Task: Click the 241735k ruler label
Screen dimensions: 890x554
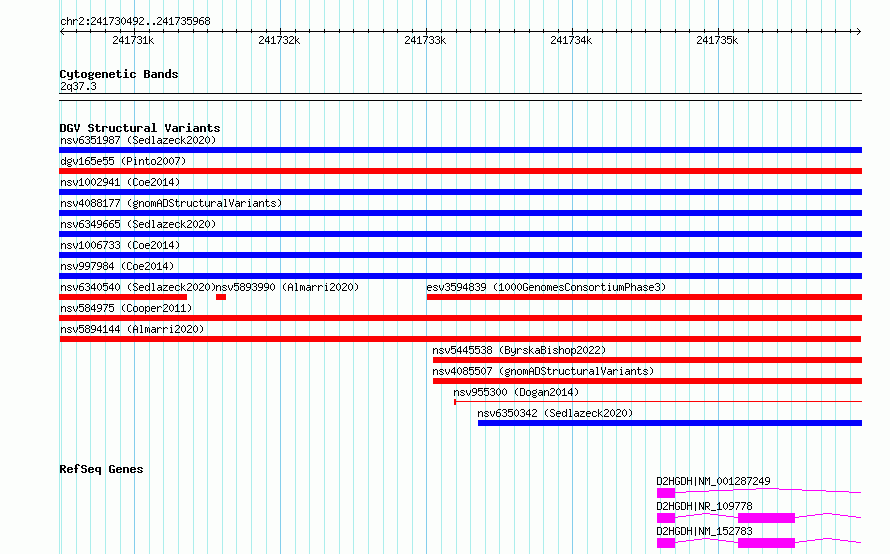Action: pos(717,40)
